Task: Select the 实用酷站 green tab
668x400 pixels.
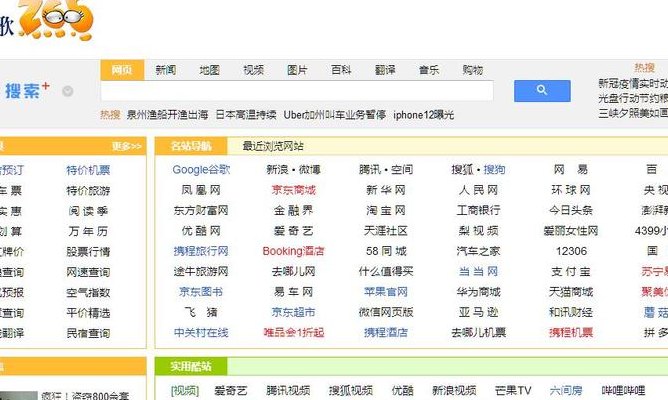Action: point(191,366)
